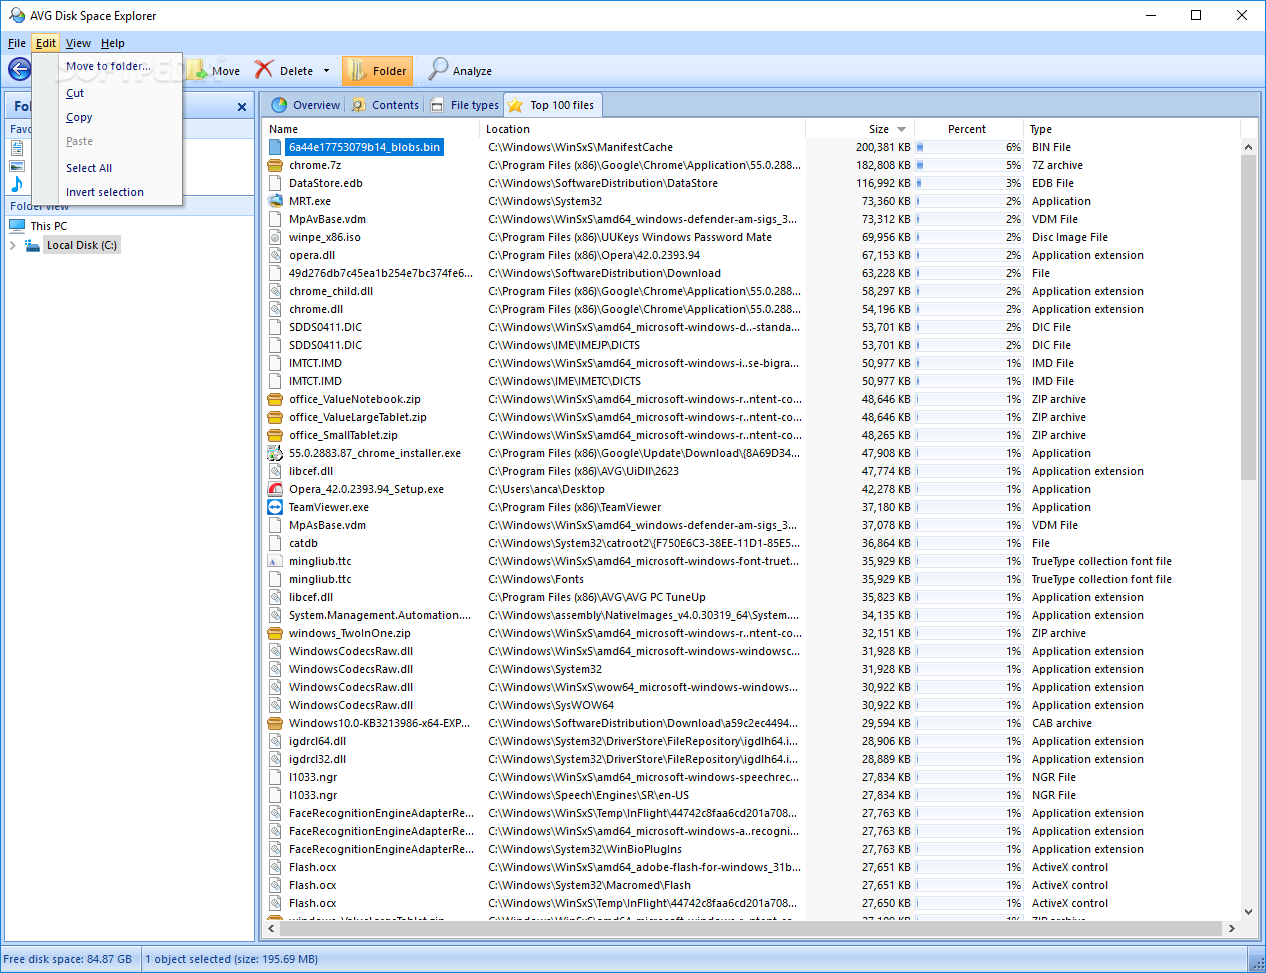Click the This PC computer icon
This screenshot has height=973, width=1266.
click(x=17, y=226)
